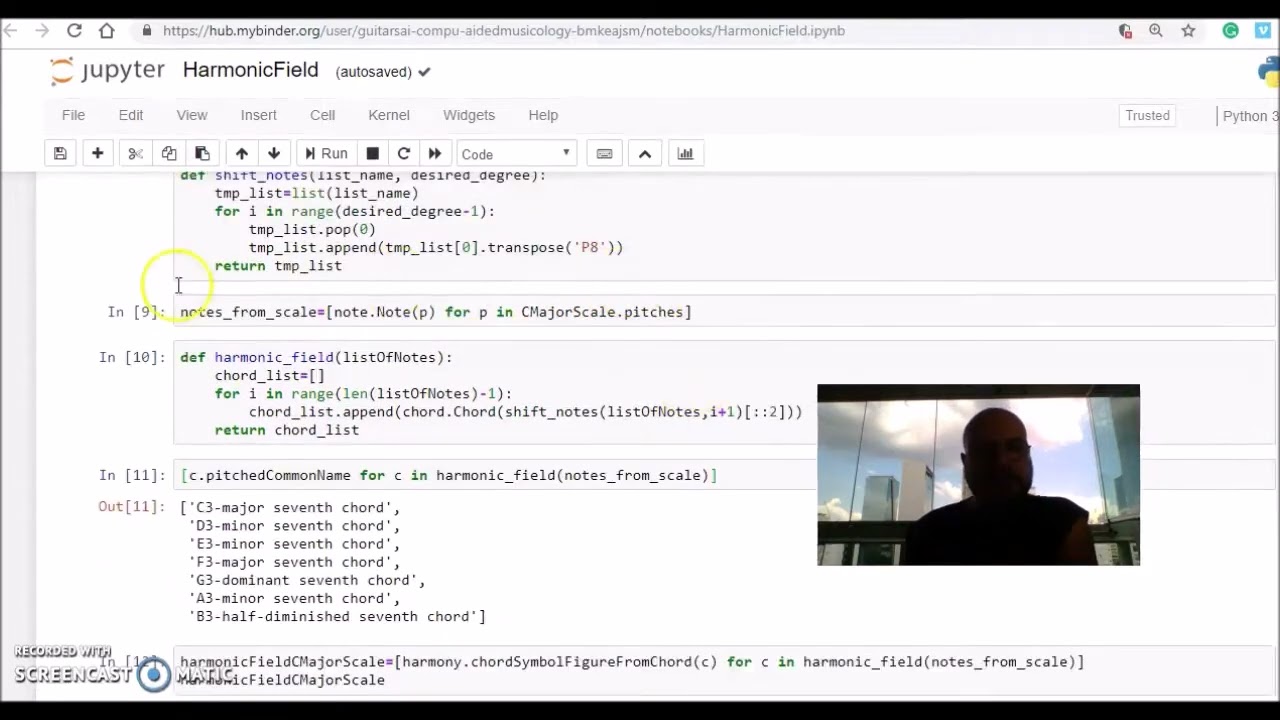Click the Grammarly extension icon
Image resolution: width=1280 pixels, height=720 pixels.
(x=1231, y=31)
